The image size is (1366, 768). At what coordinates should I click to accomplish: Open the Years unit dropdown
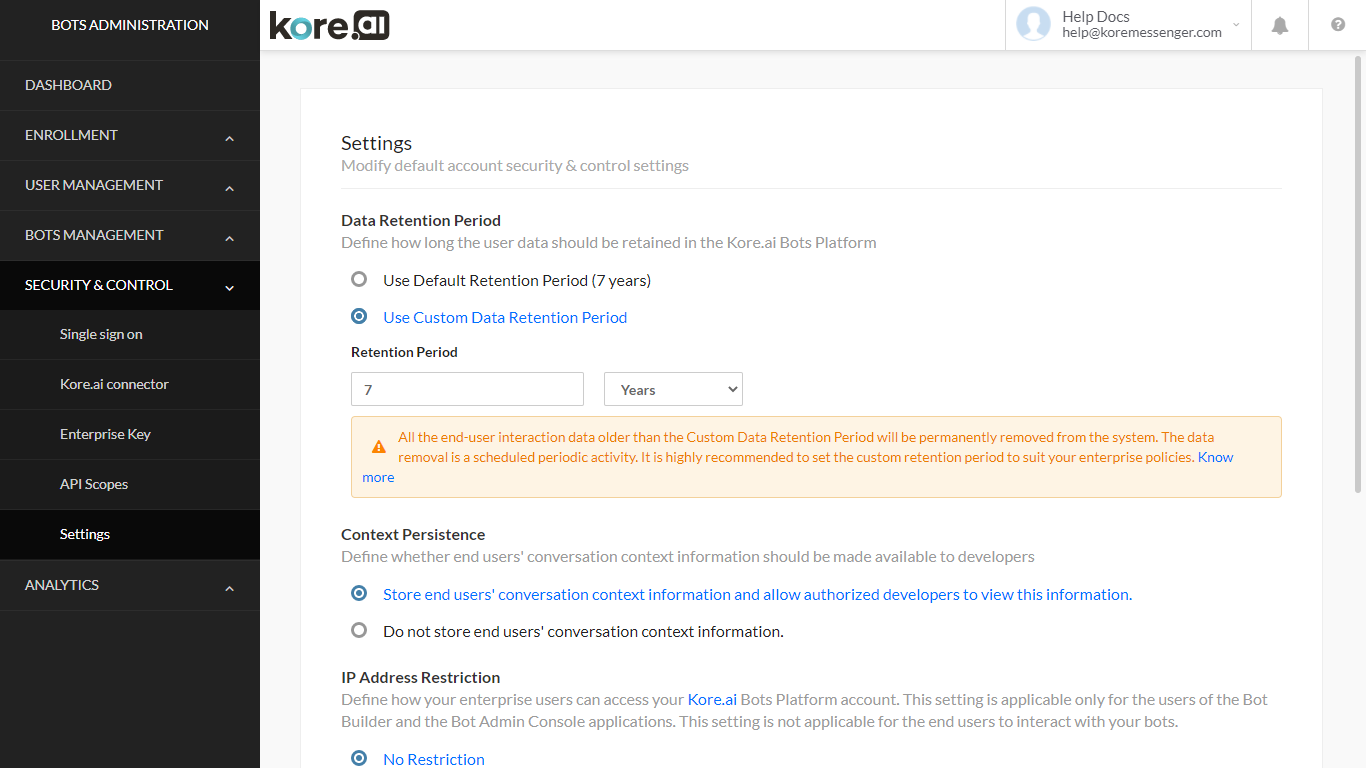point(672,389)
